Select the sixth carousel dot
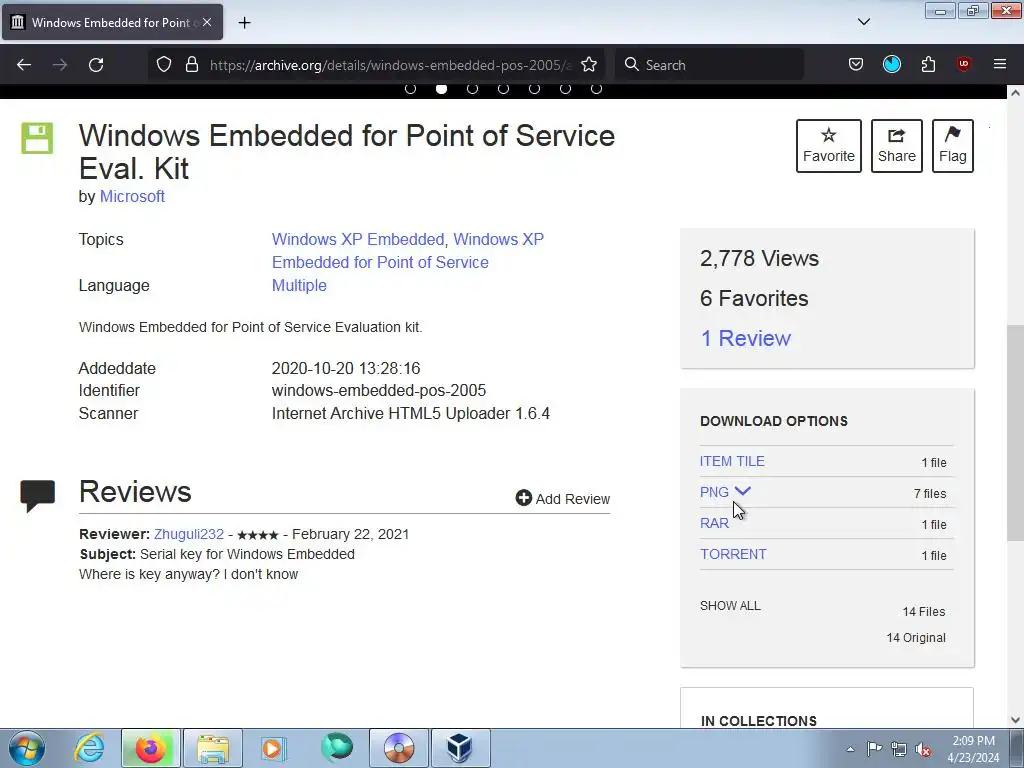The image size is (1024, 768). (566, 89)
